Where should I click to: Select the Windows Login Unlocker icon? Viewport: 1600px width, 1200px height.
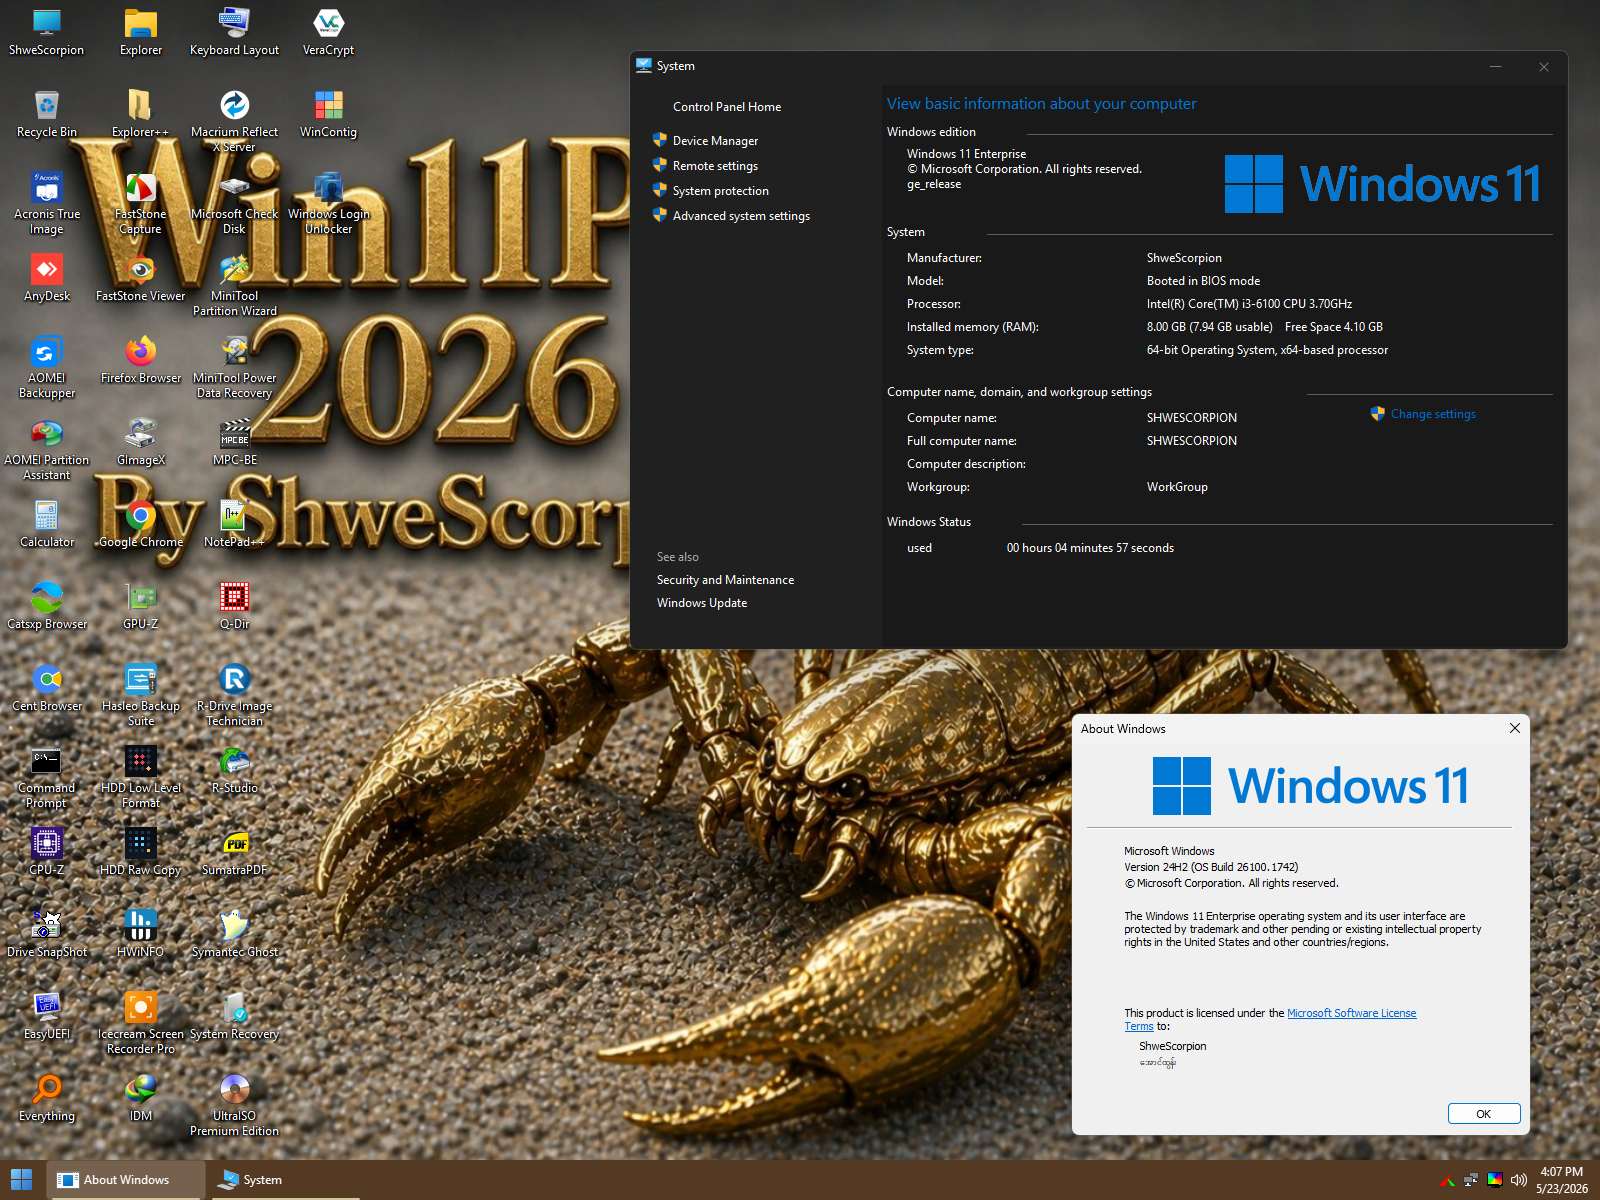[x=328, y=203]
